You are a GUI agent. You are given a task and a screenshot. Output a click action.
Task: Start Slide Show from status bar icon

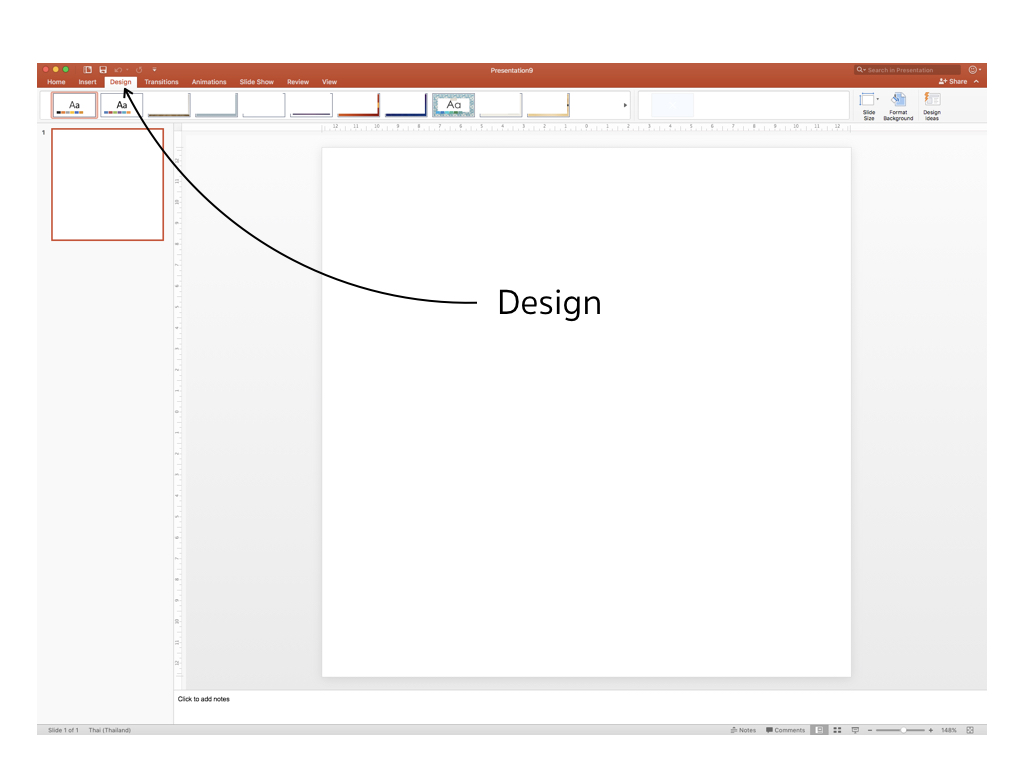click(855, 730)
